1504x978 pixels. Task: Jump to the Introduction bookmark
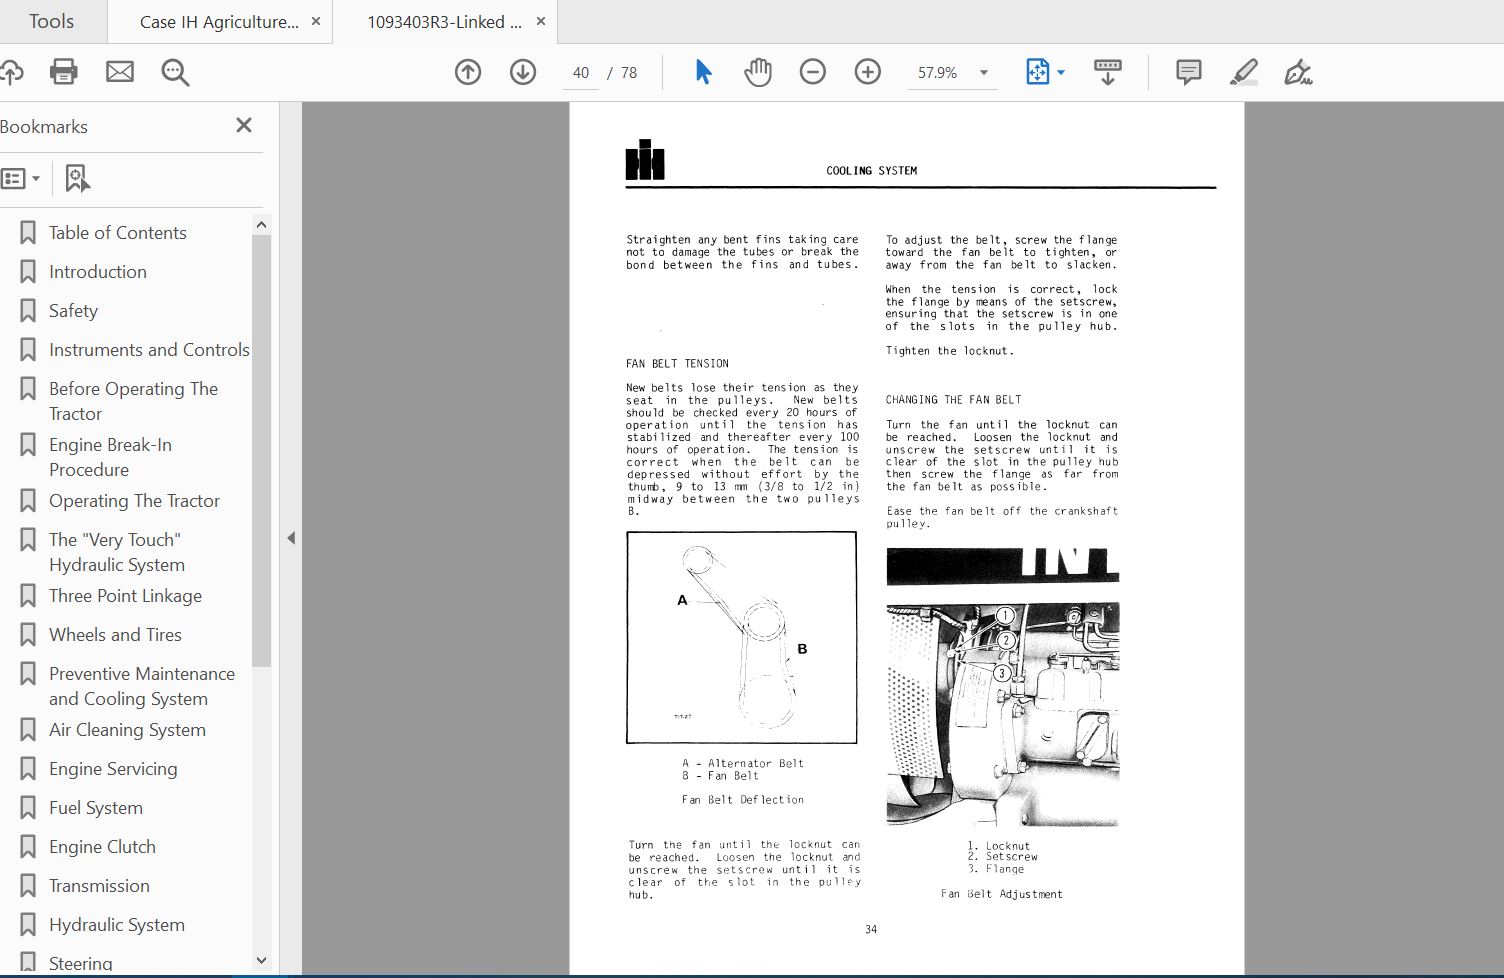[x=97, y=271]
